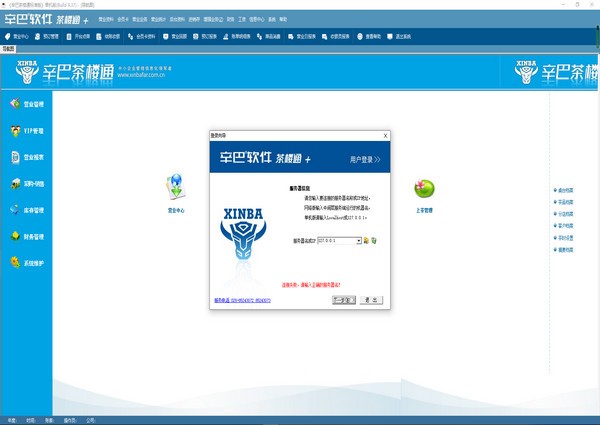Click the green icon beside server IP field
Screen dimensions: 600x425
coord(374,240)
